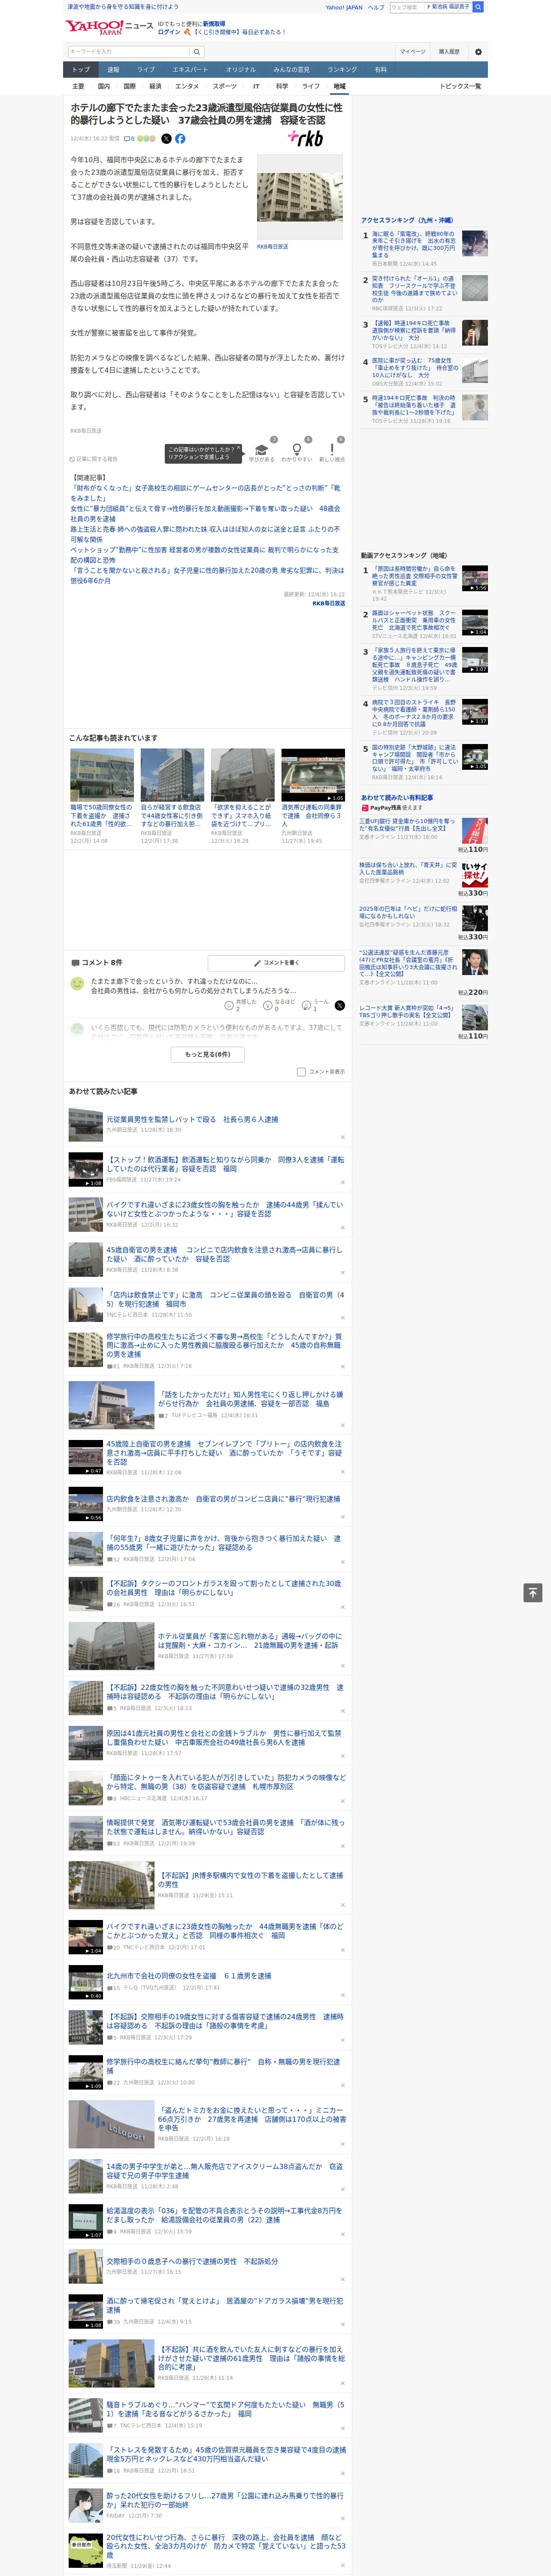Viewport: 551px width, 2576px height.
Task: Open related link 「財布がなくなった」女子高校生の相談
Action: [x=205, y=493]
